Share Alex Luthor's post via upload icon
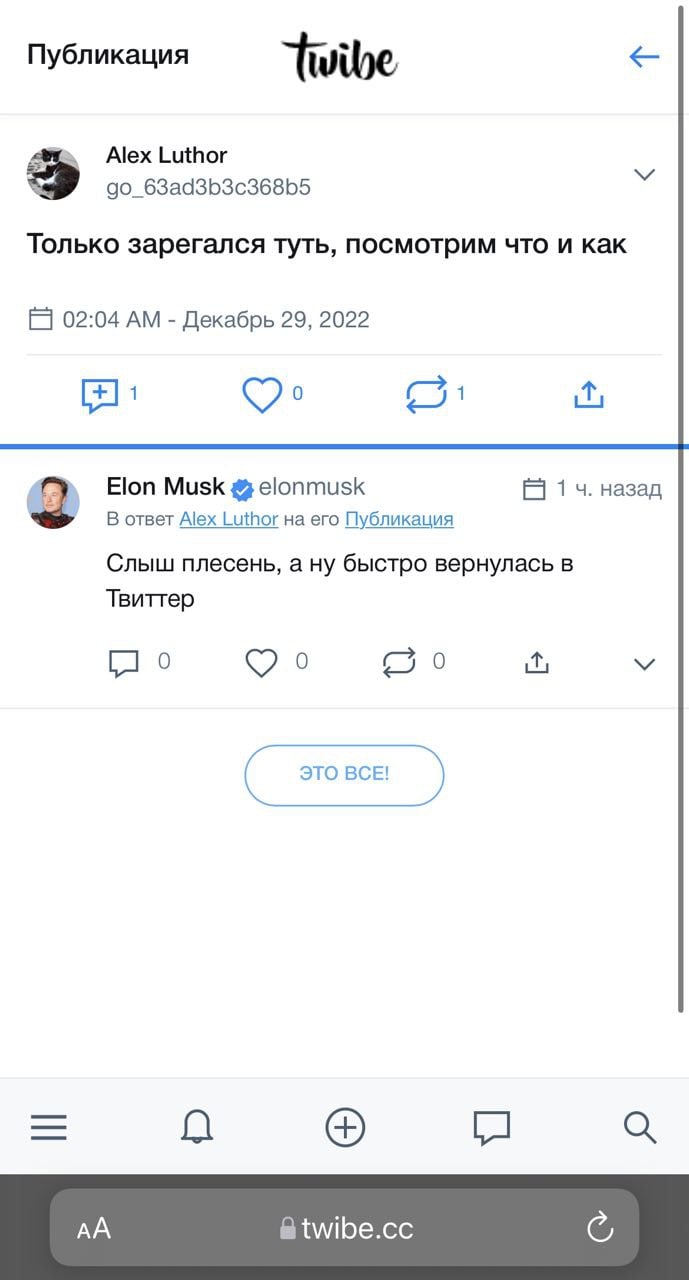Viewport: 689px width, 1280px height. (589, 396)
